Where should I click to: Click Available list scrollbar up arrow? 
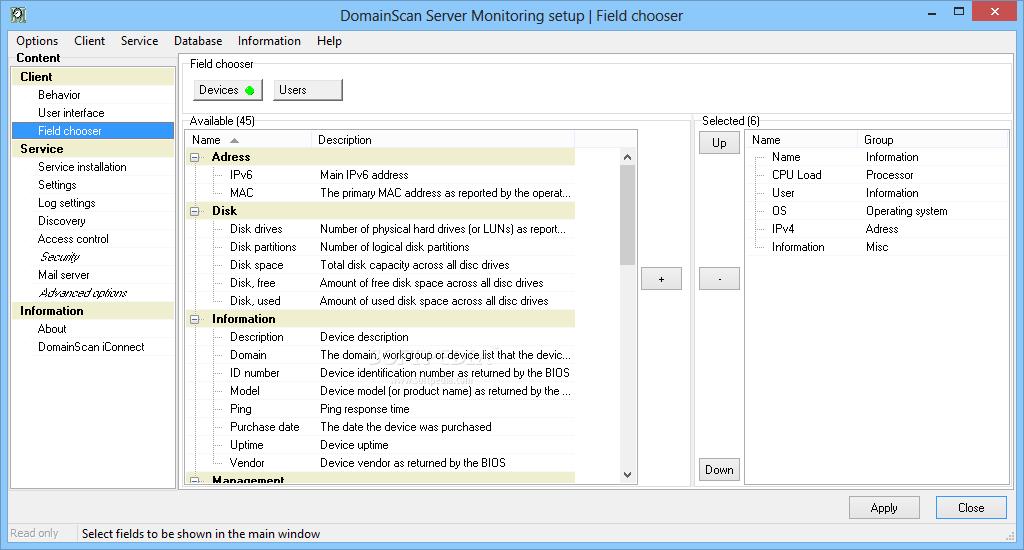(x=627, y=157)
